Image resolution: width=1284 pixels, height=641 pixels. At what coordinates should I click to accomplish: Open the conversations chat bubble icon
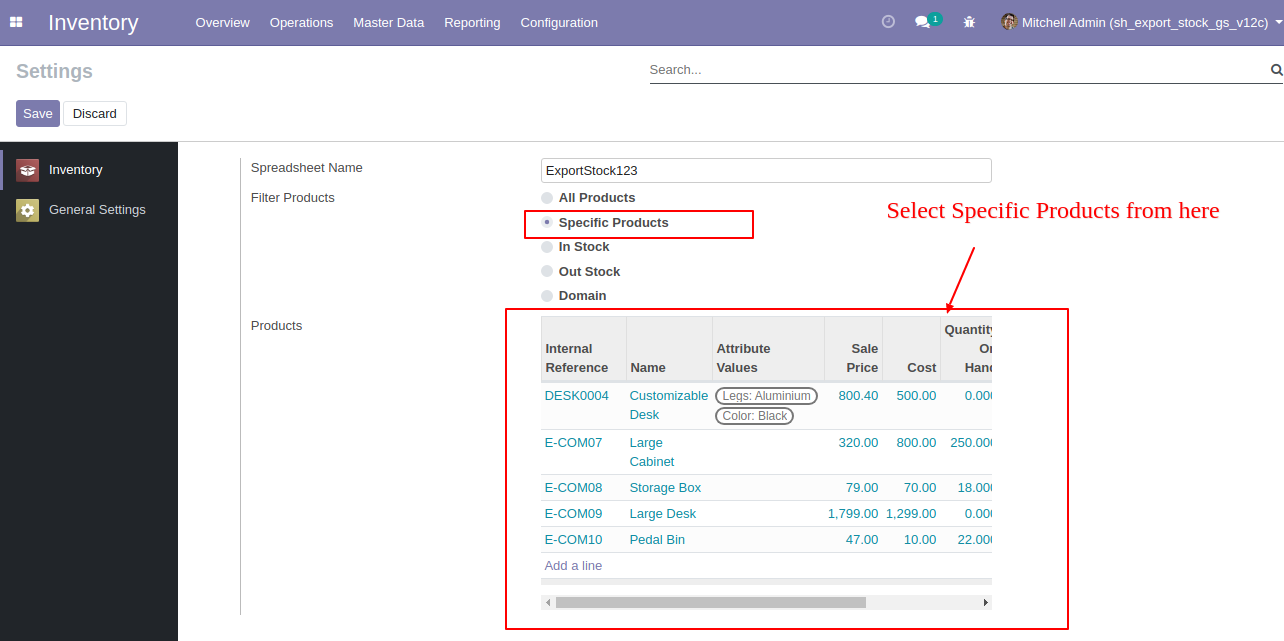tap(922, 22)
